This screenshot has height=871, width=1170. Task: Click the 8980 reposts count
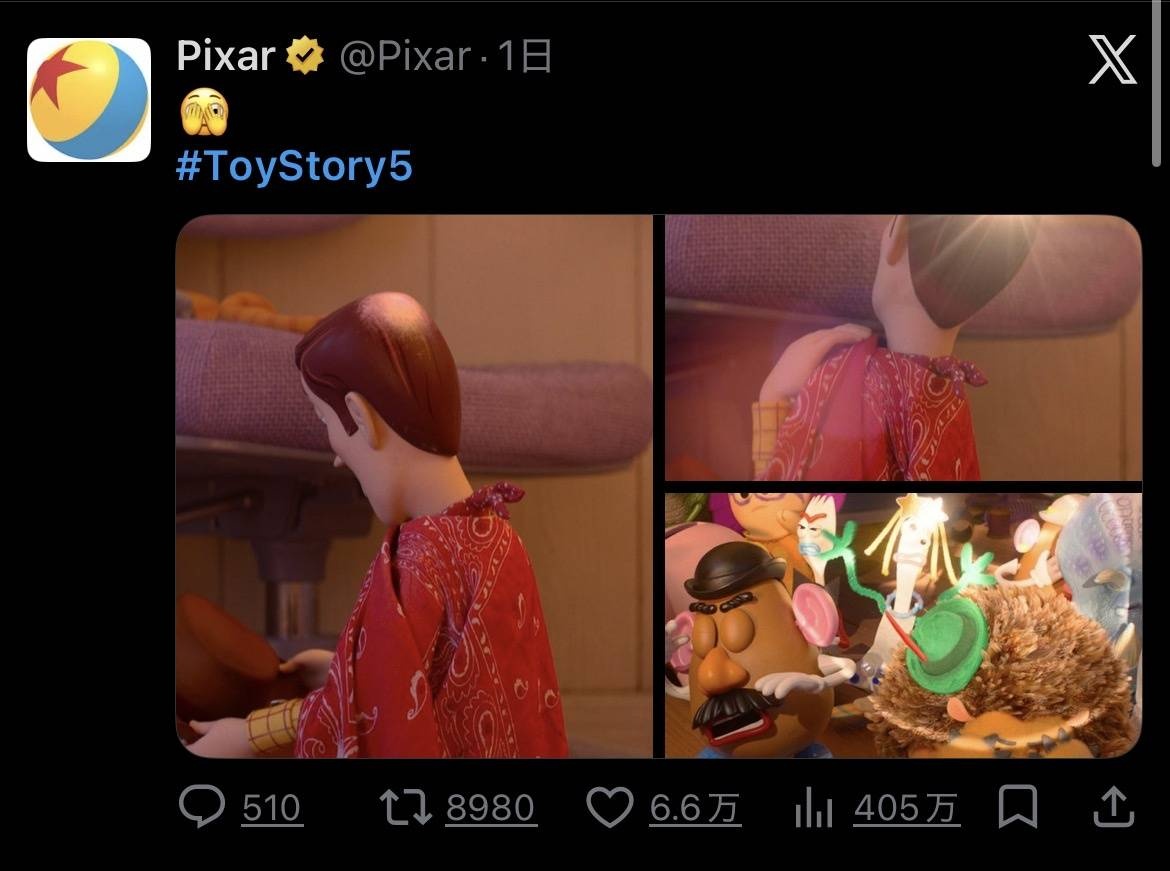click(x=491, y=808)
